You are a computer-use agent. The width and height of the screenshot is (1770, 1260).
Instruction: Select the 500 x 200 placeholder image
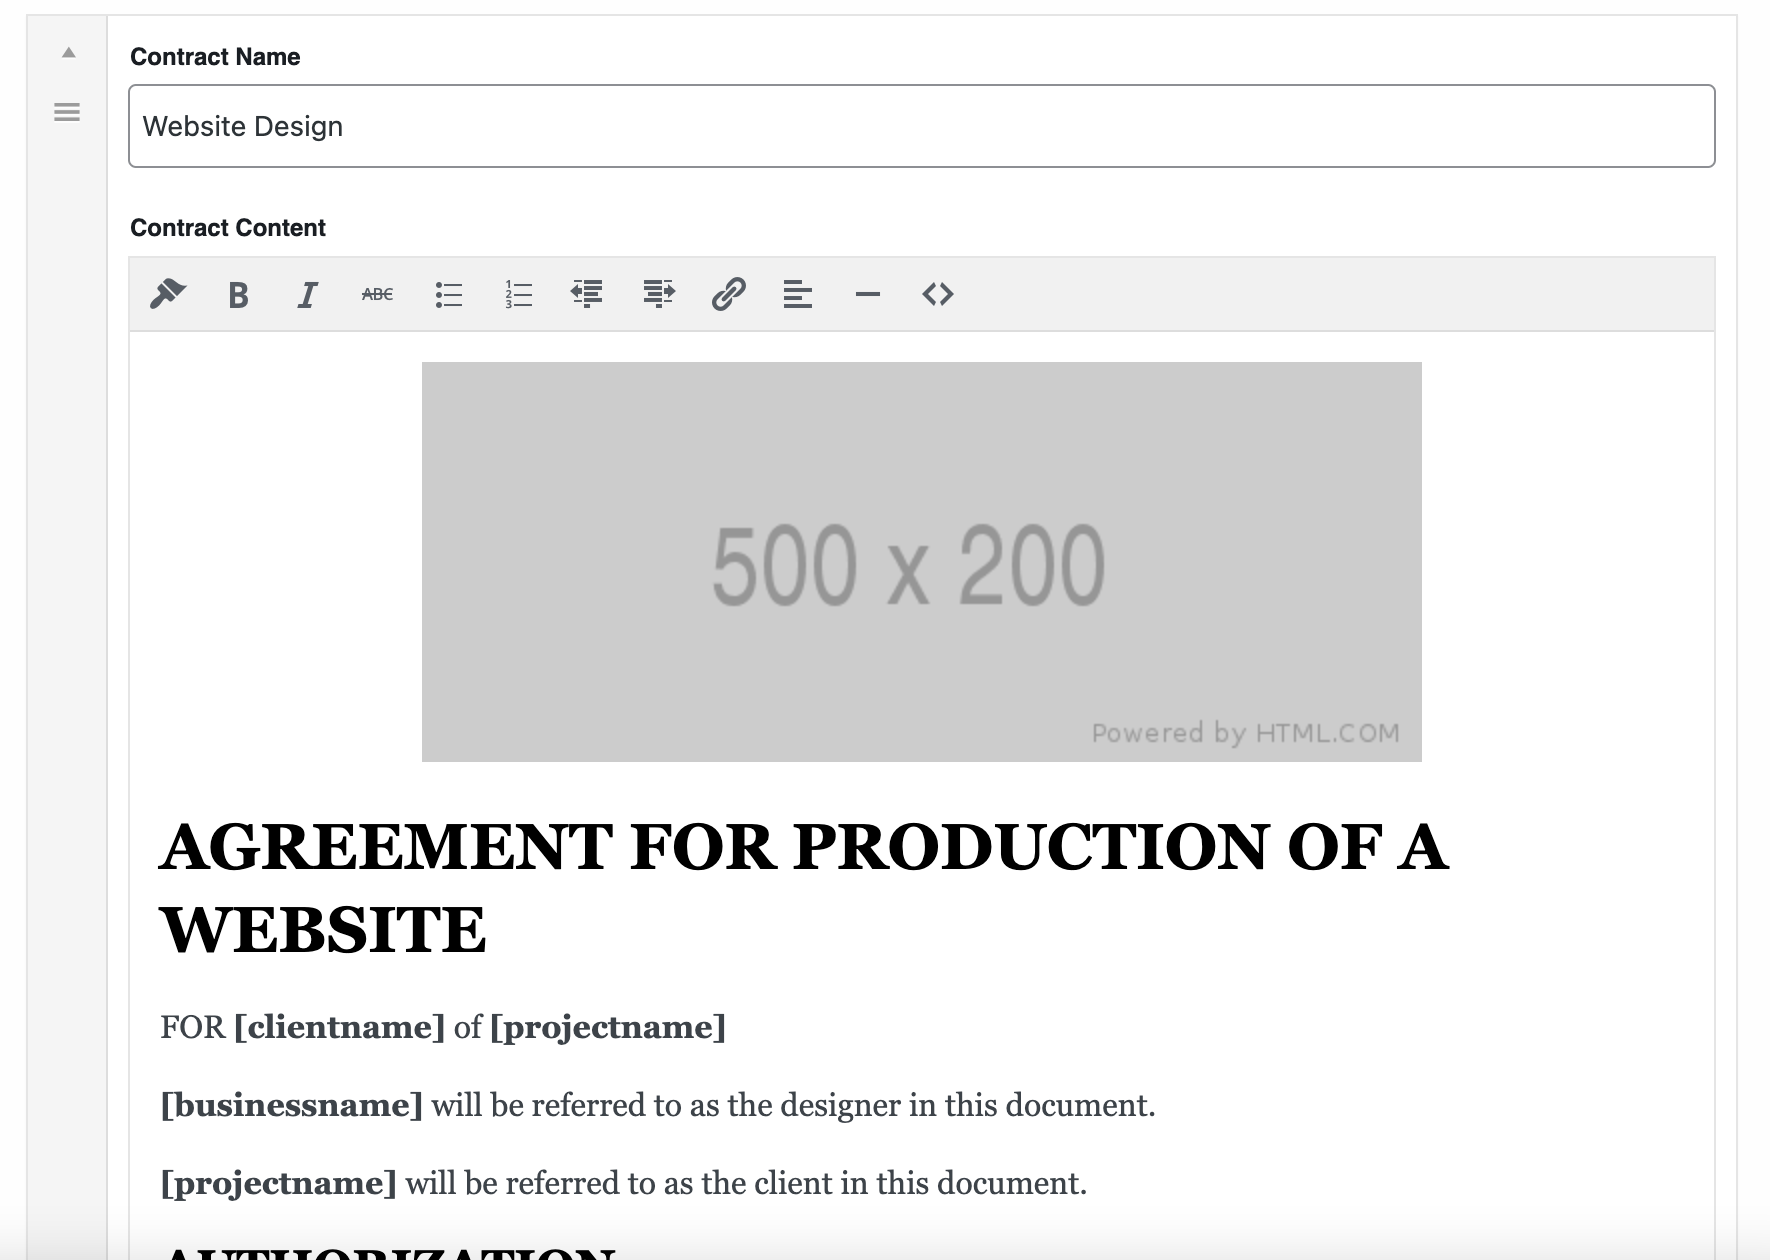tap(920, 561)
